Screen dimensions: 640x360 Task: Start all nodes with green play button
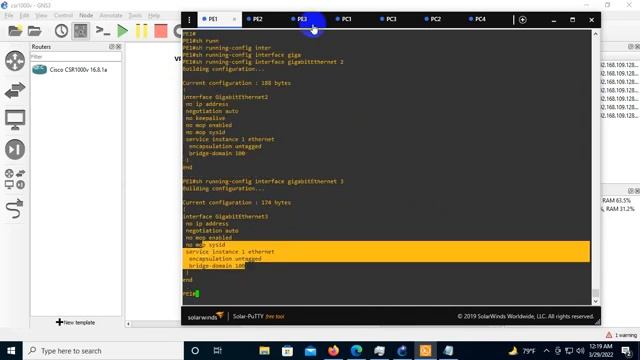[122, 31]
